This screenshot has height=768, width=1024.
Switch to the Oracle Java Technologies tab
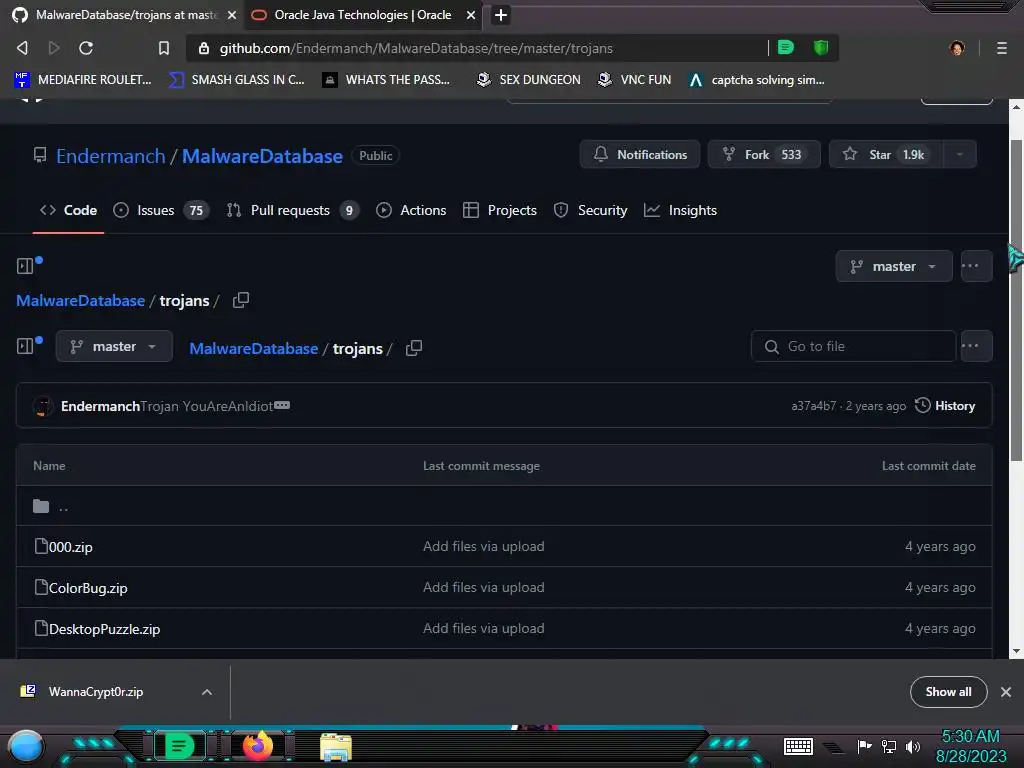click(362, 14)
